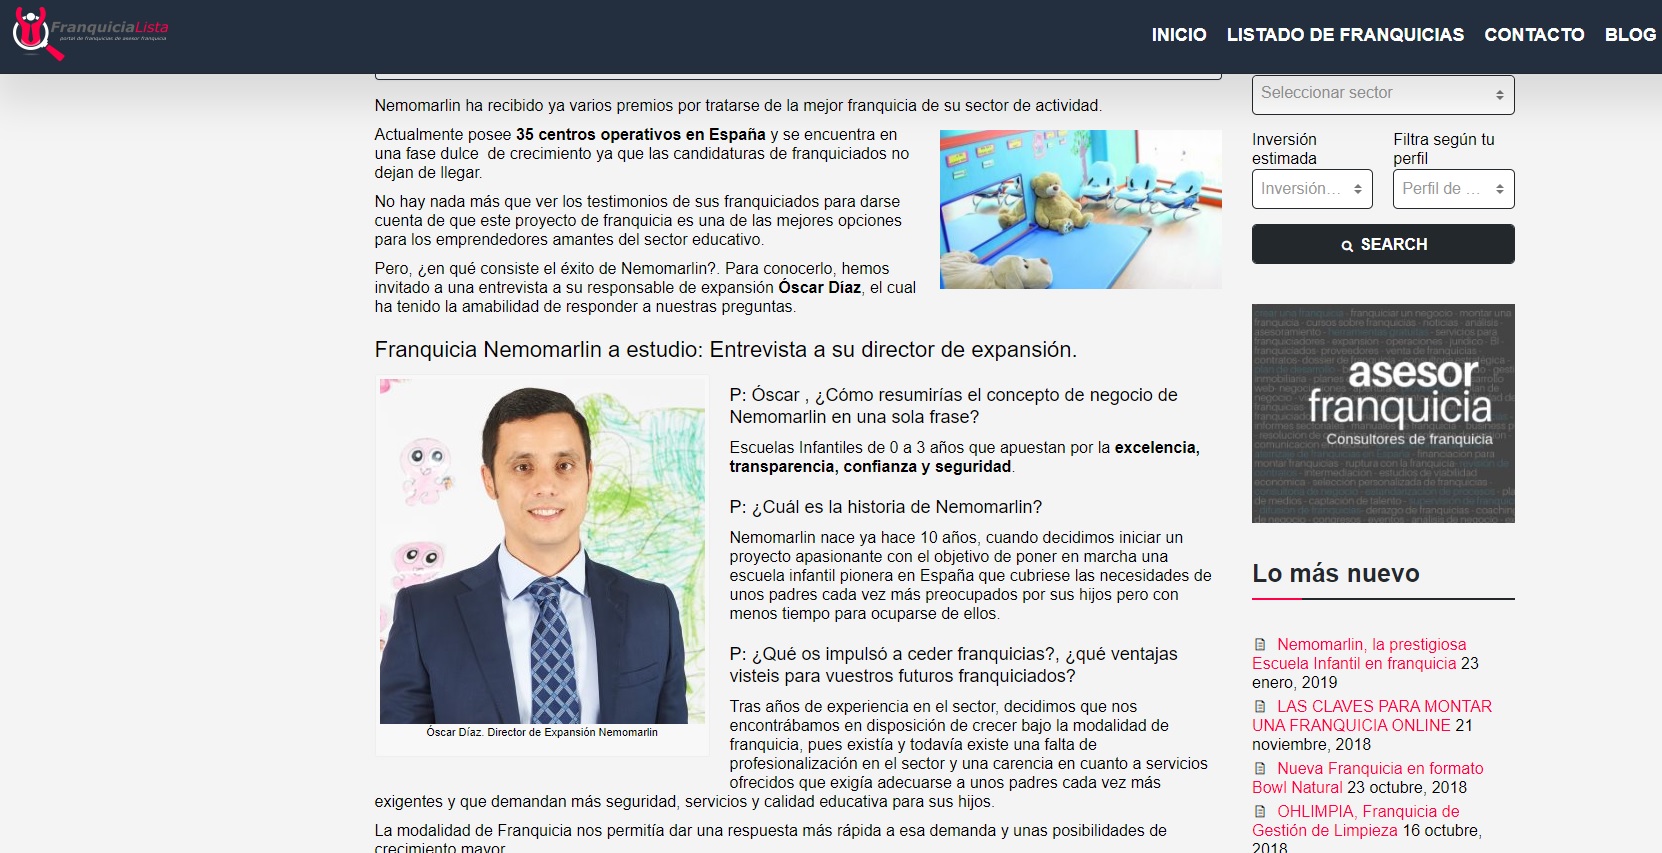This screenshot has width=1662, height=853.
Task: Click the 'Filtra según tu perfil' label
Action: coord(1444,149)
